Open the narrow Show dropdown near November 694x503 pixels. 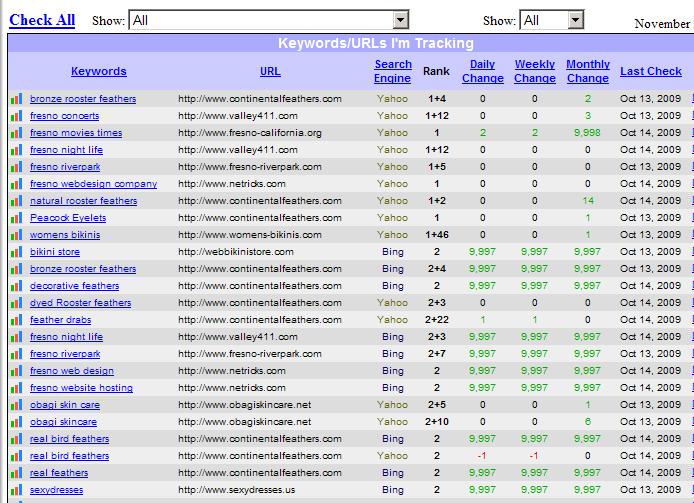551,20
